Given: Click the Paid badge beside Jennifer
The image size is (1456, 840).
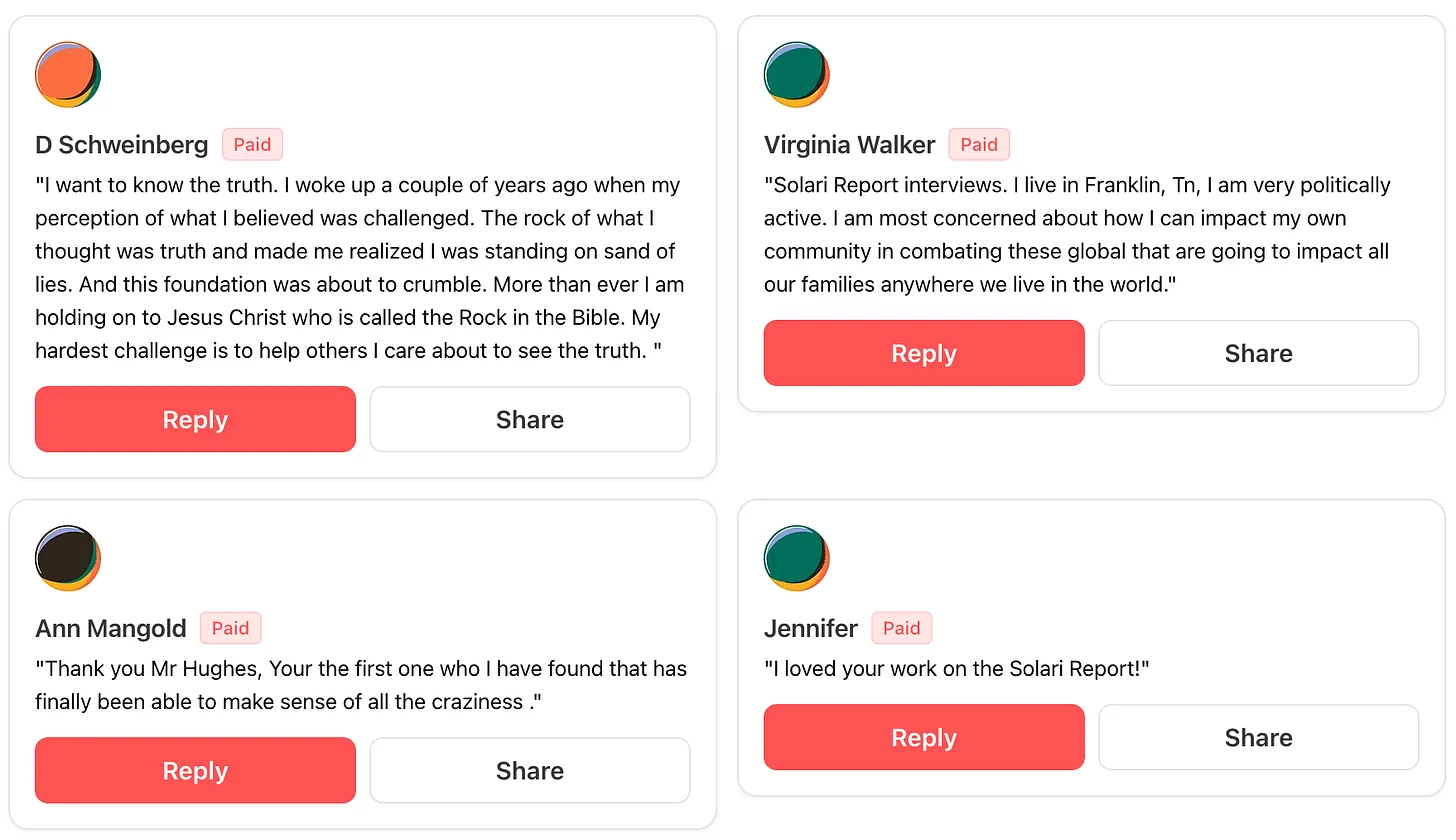Looking at the screenshot, I should point(901,628).
